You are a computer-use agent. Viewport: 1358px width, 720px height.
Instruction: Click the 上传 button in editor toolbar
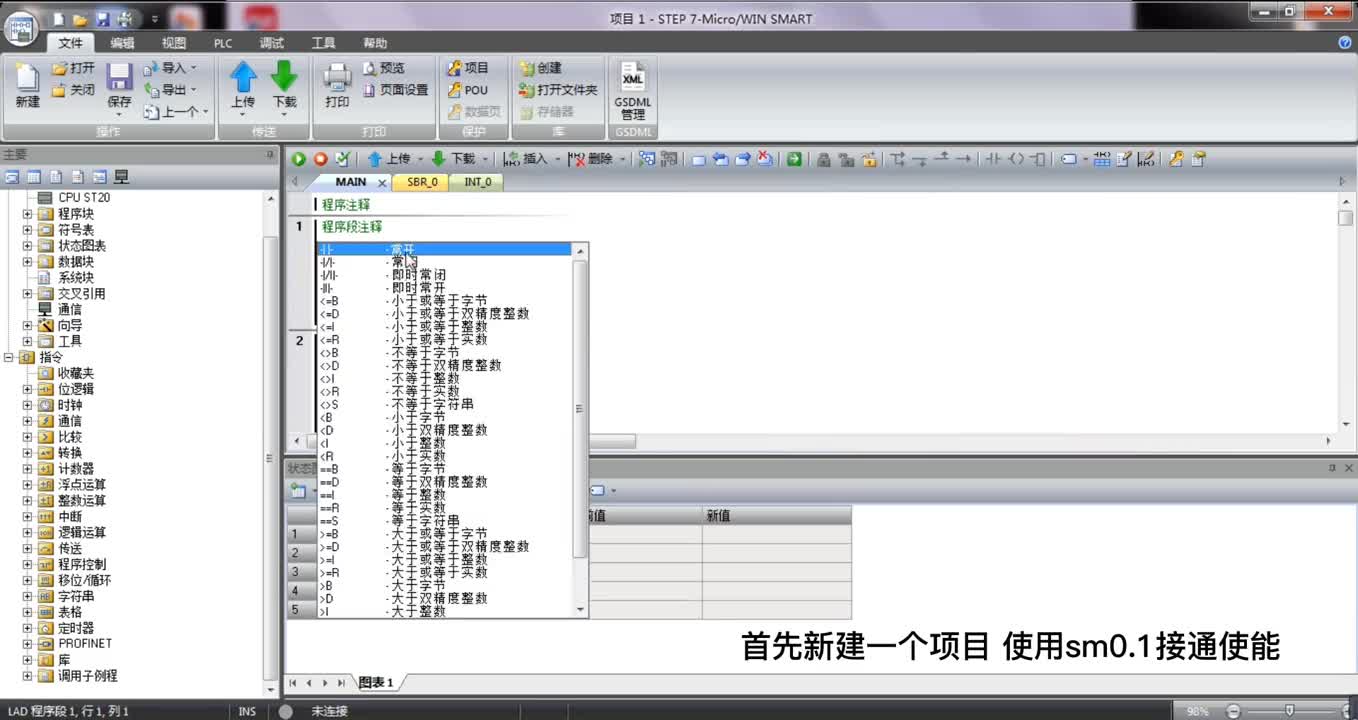point(389,159)
